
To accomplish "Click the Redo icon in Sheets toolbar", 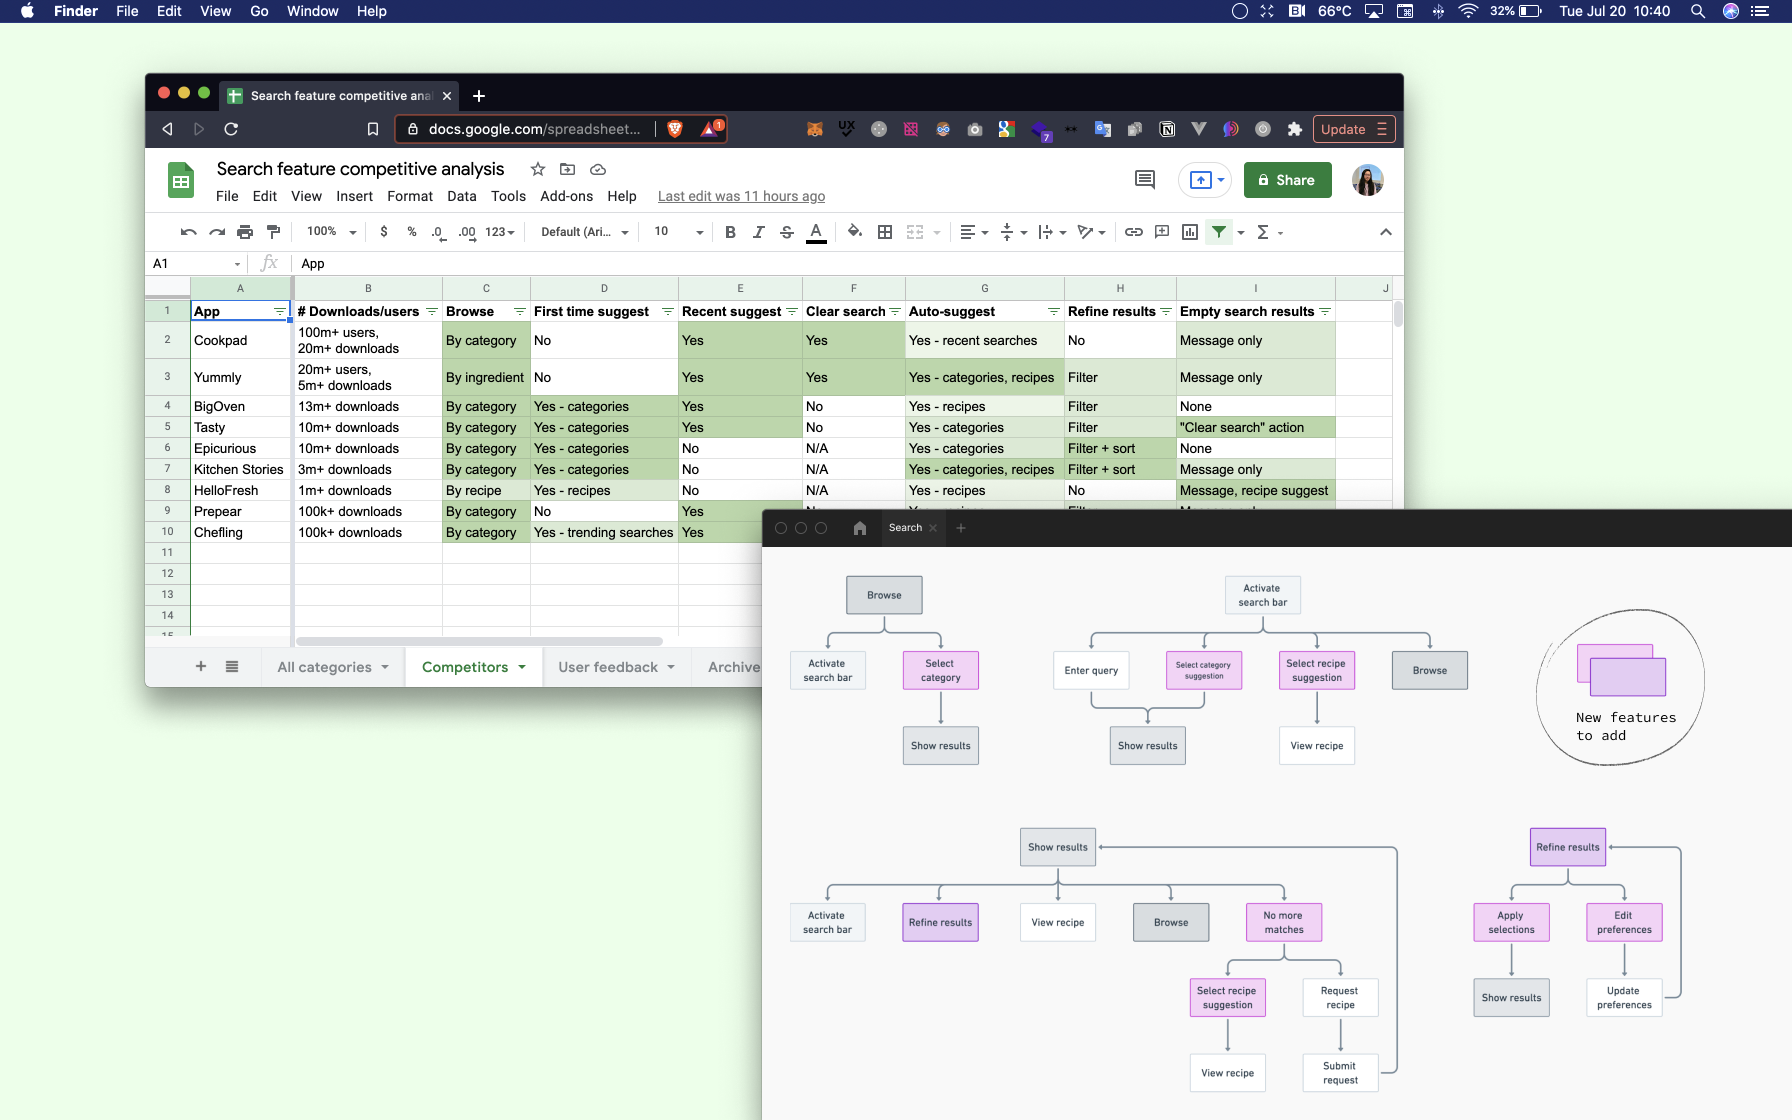I will (x=217, y=232).
